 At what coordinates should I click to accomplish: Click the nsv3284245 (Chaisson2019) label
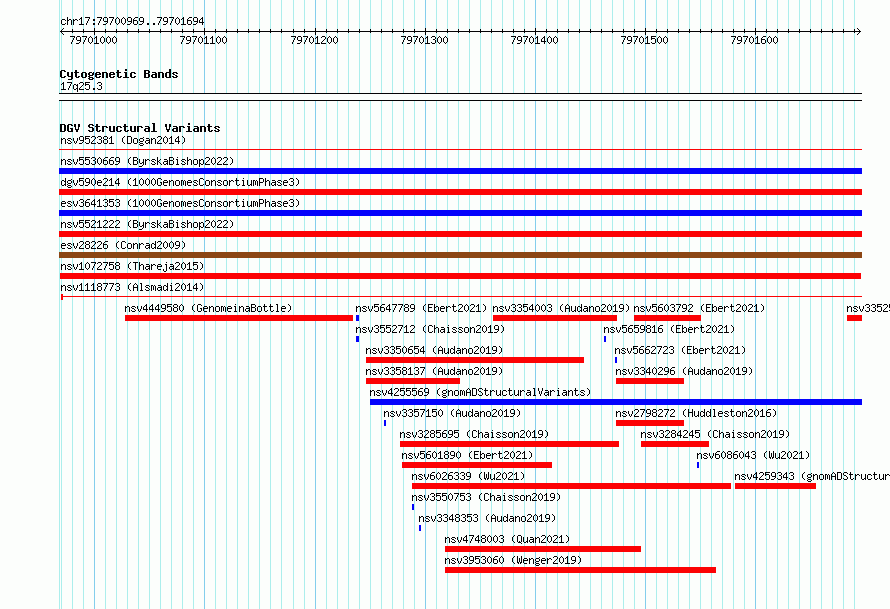point(715,434)
